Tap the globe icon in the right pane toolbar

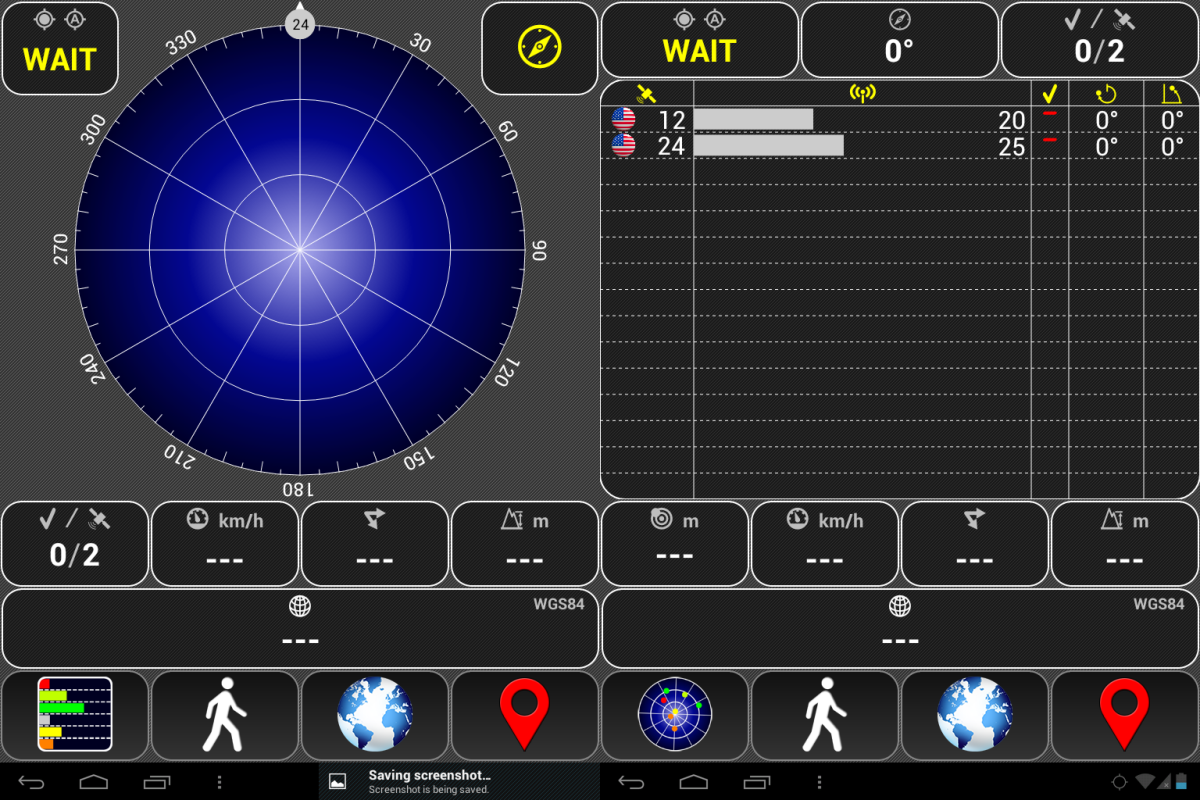[x=974, y=714]
